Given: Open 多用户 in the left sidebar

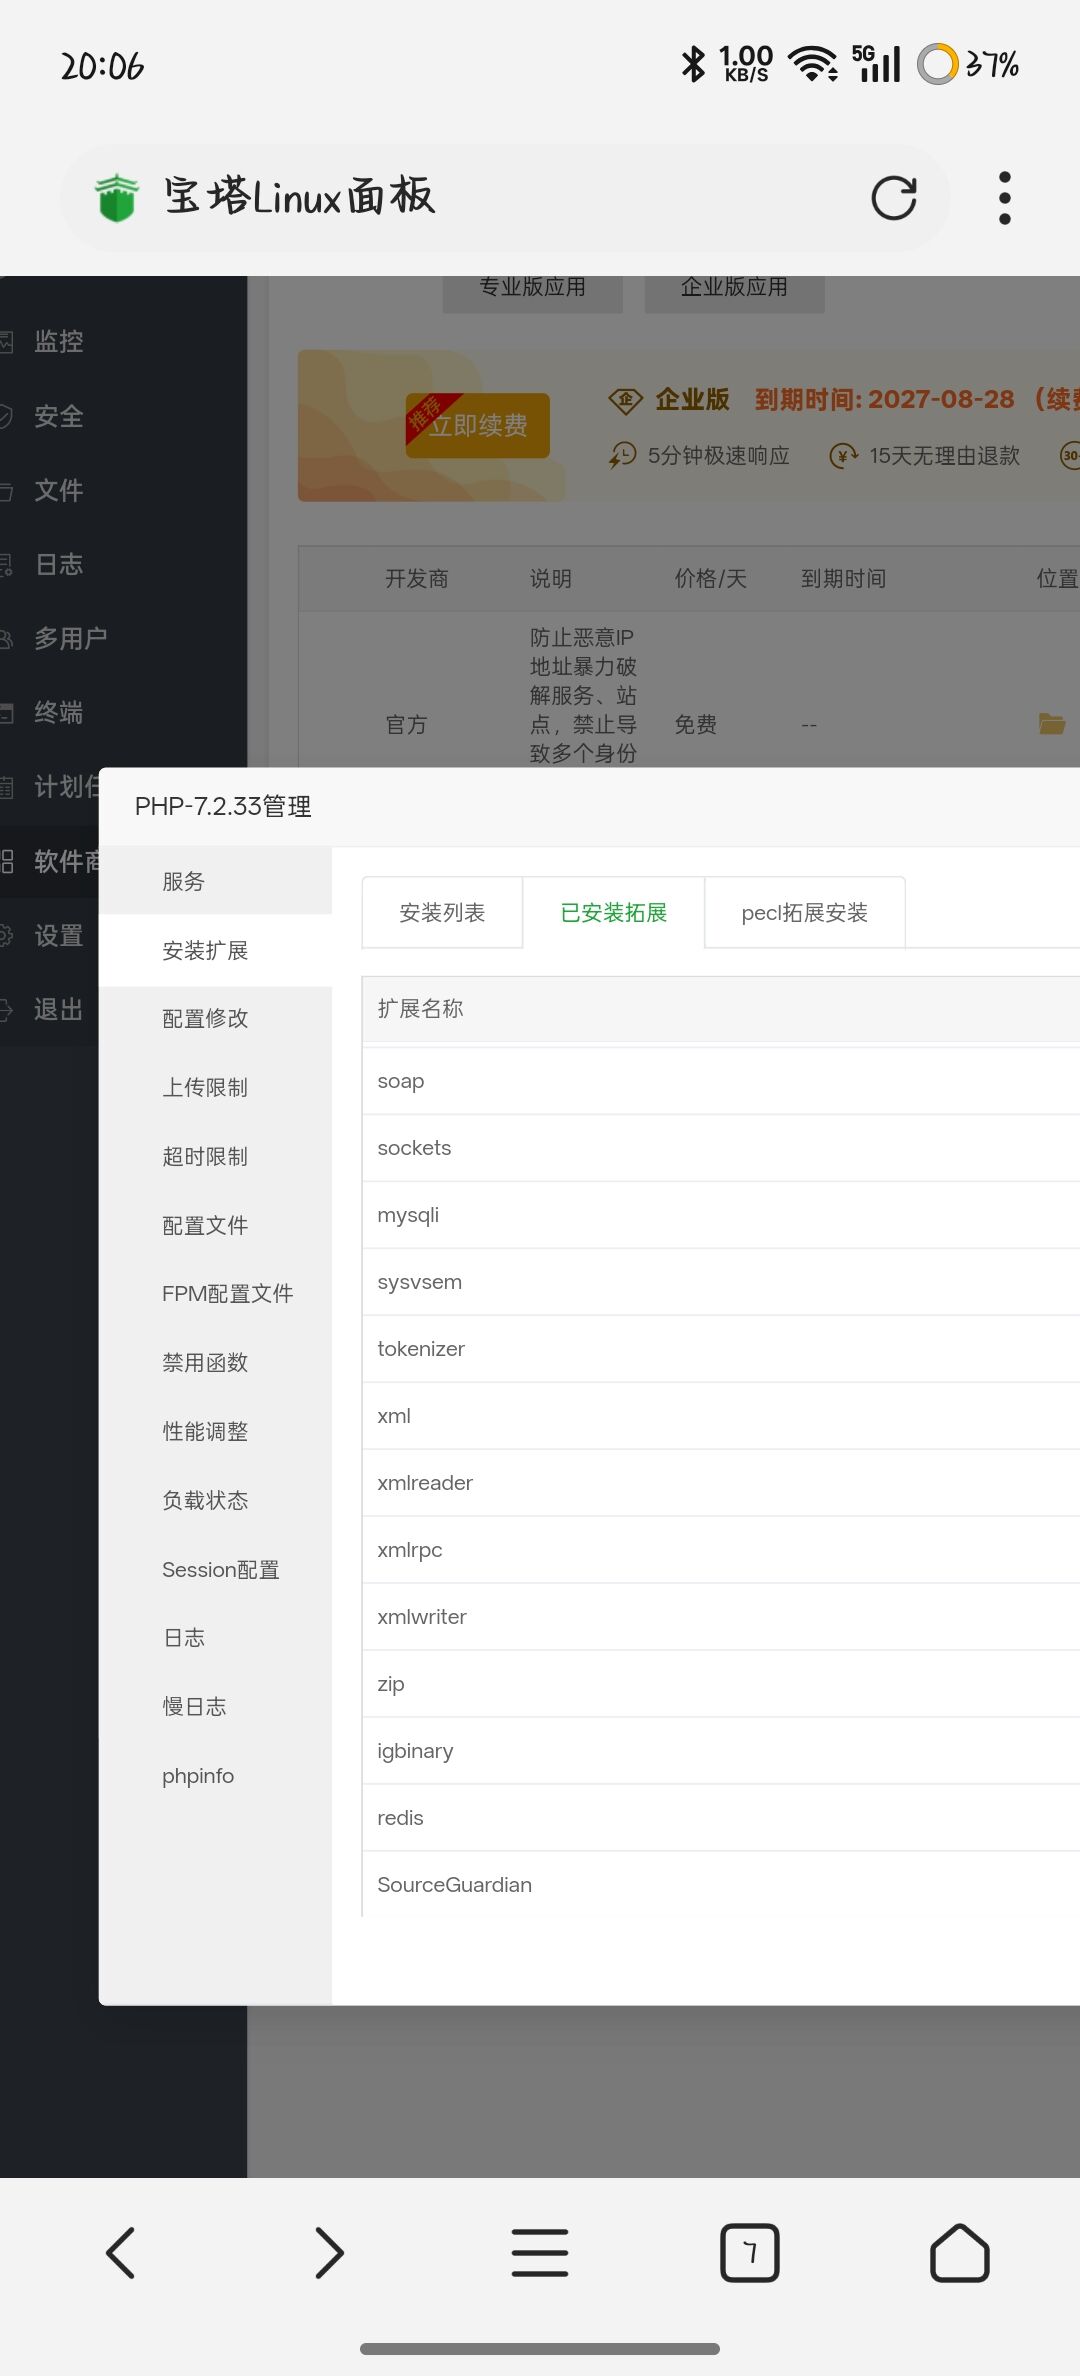Looking at the screenshot, I should pyautogui.click(x=70, y=638).
